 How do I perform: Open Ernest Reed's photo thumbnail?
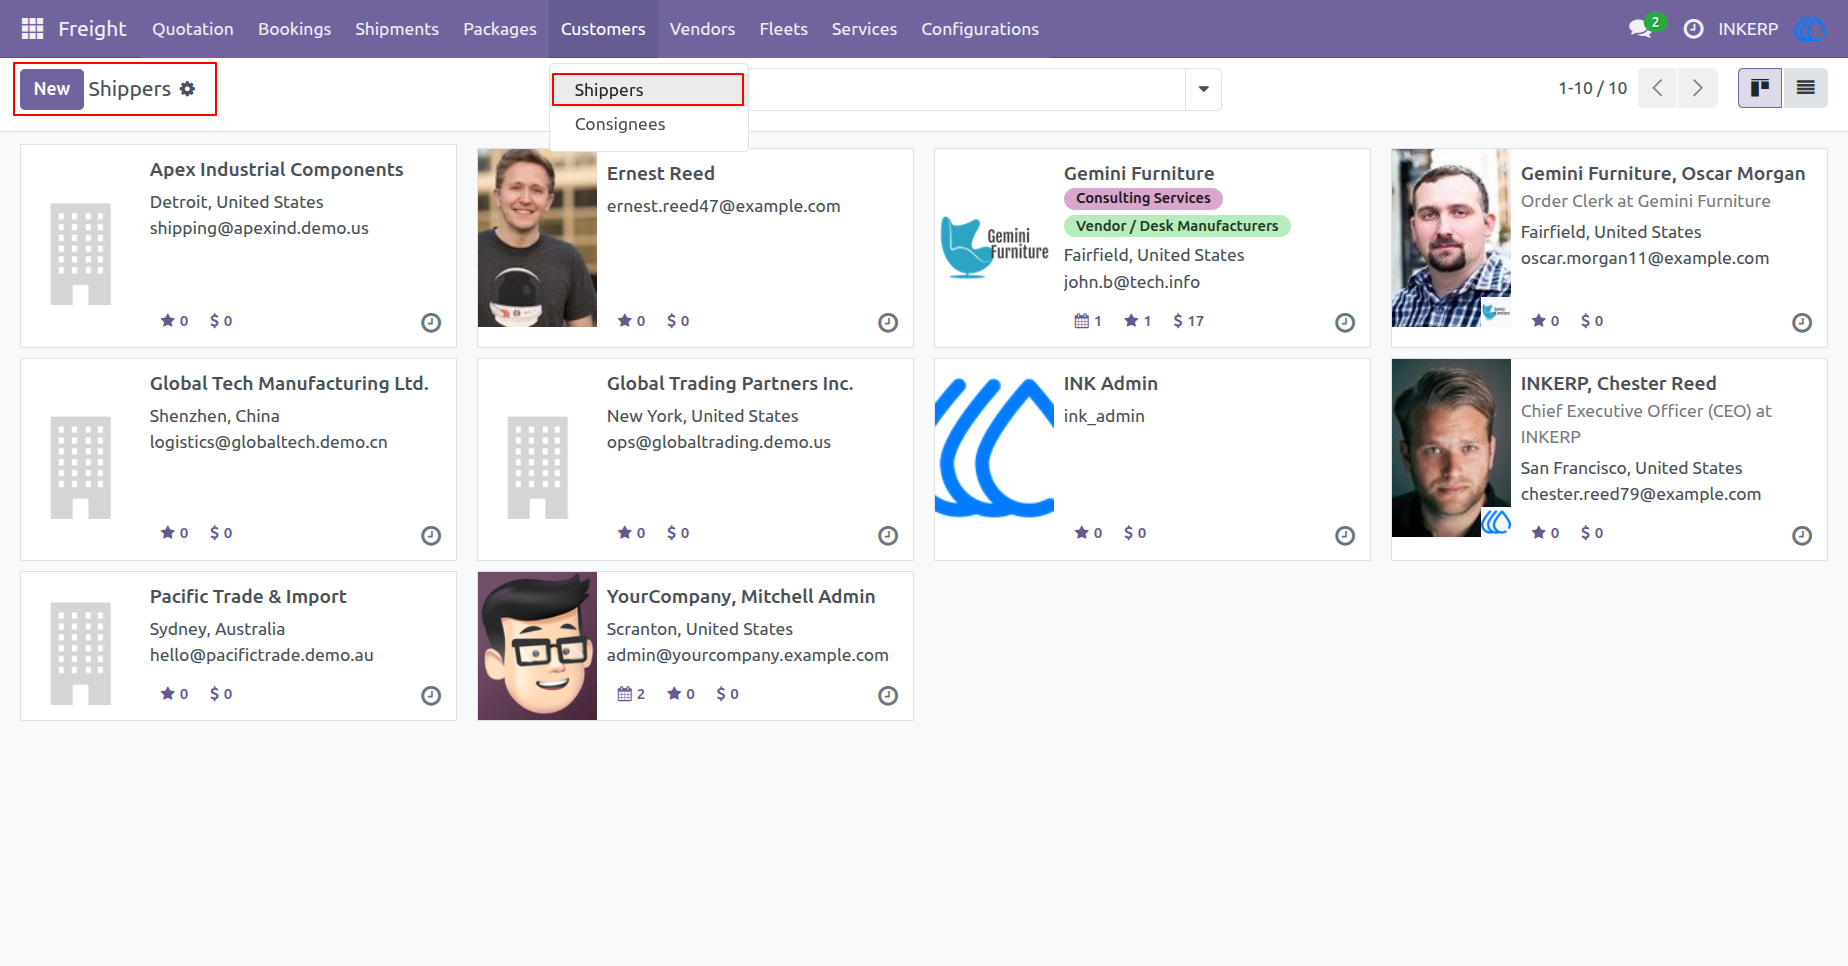(x=537, y=238)
